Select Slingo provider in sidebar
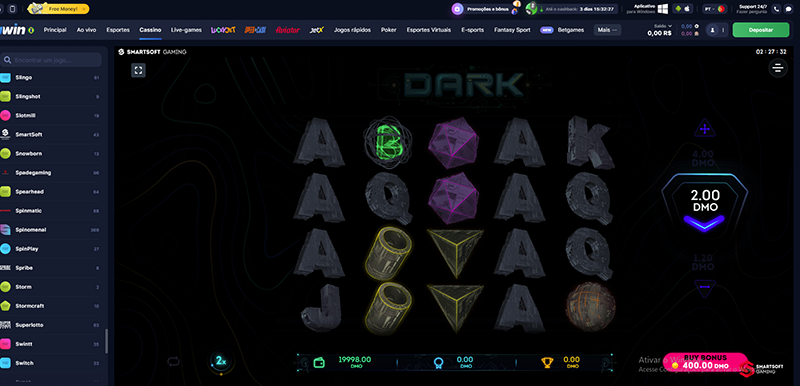The height and width of the screenshot is (386, 800). (51, 78)
